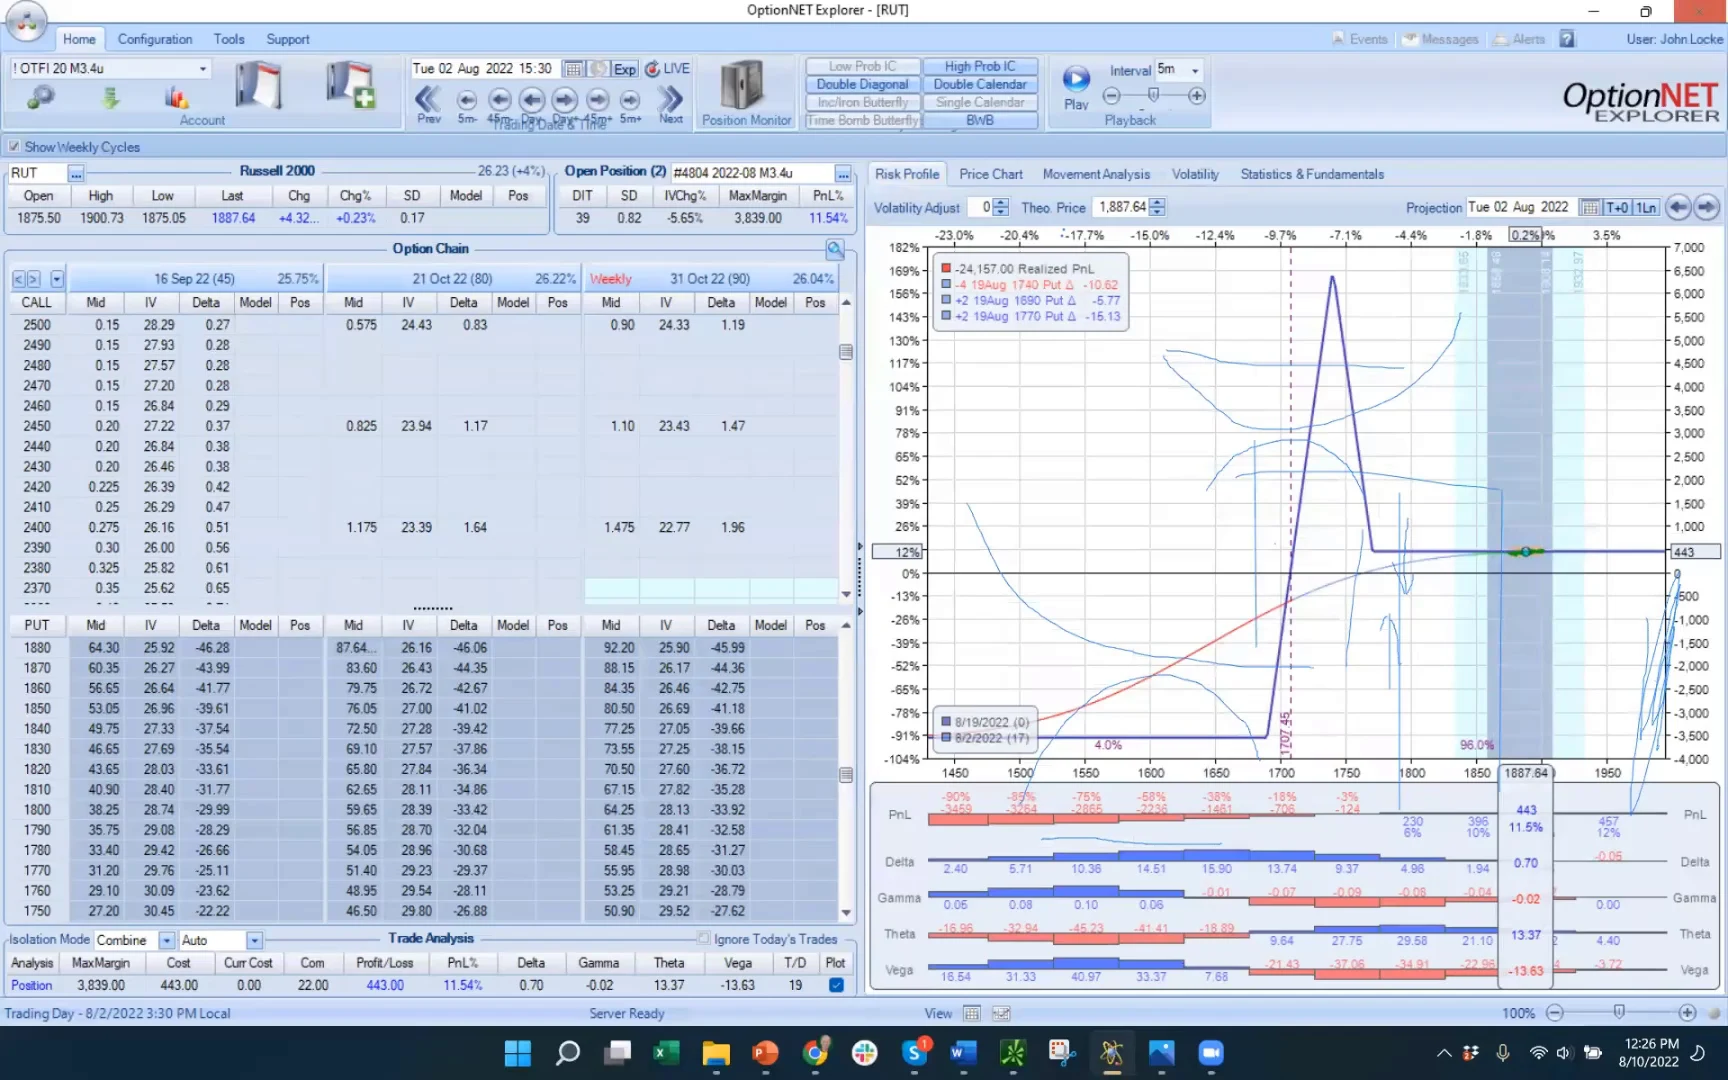Page the expirations with the left/right arrows
1728x1080 pixels.
(x=26, y=279)
